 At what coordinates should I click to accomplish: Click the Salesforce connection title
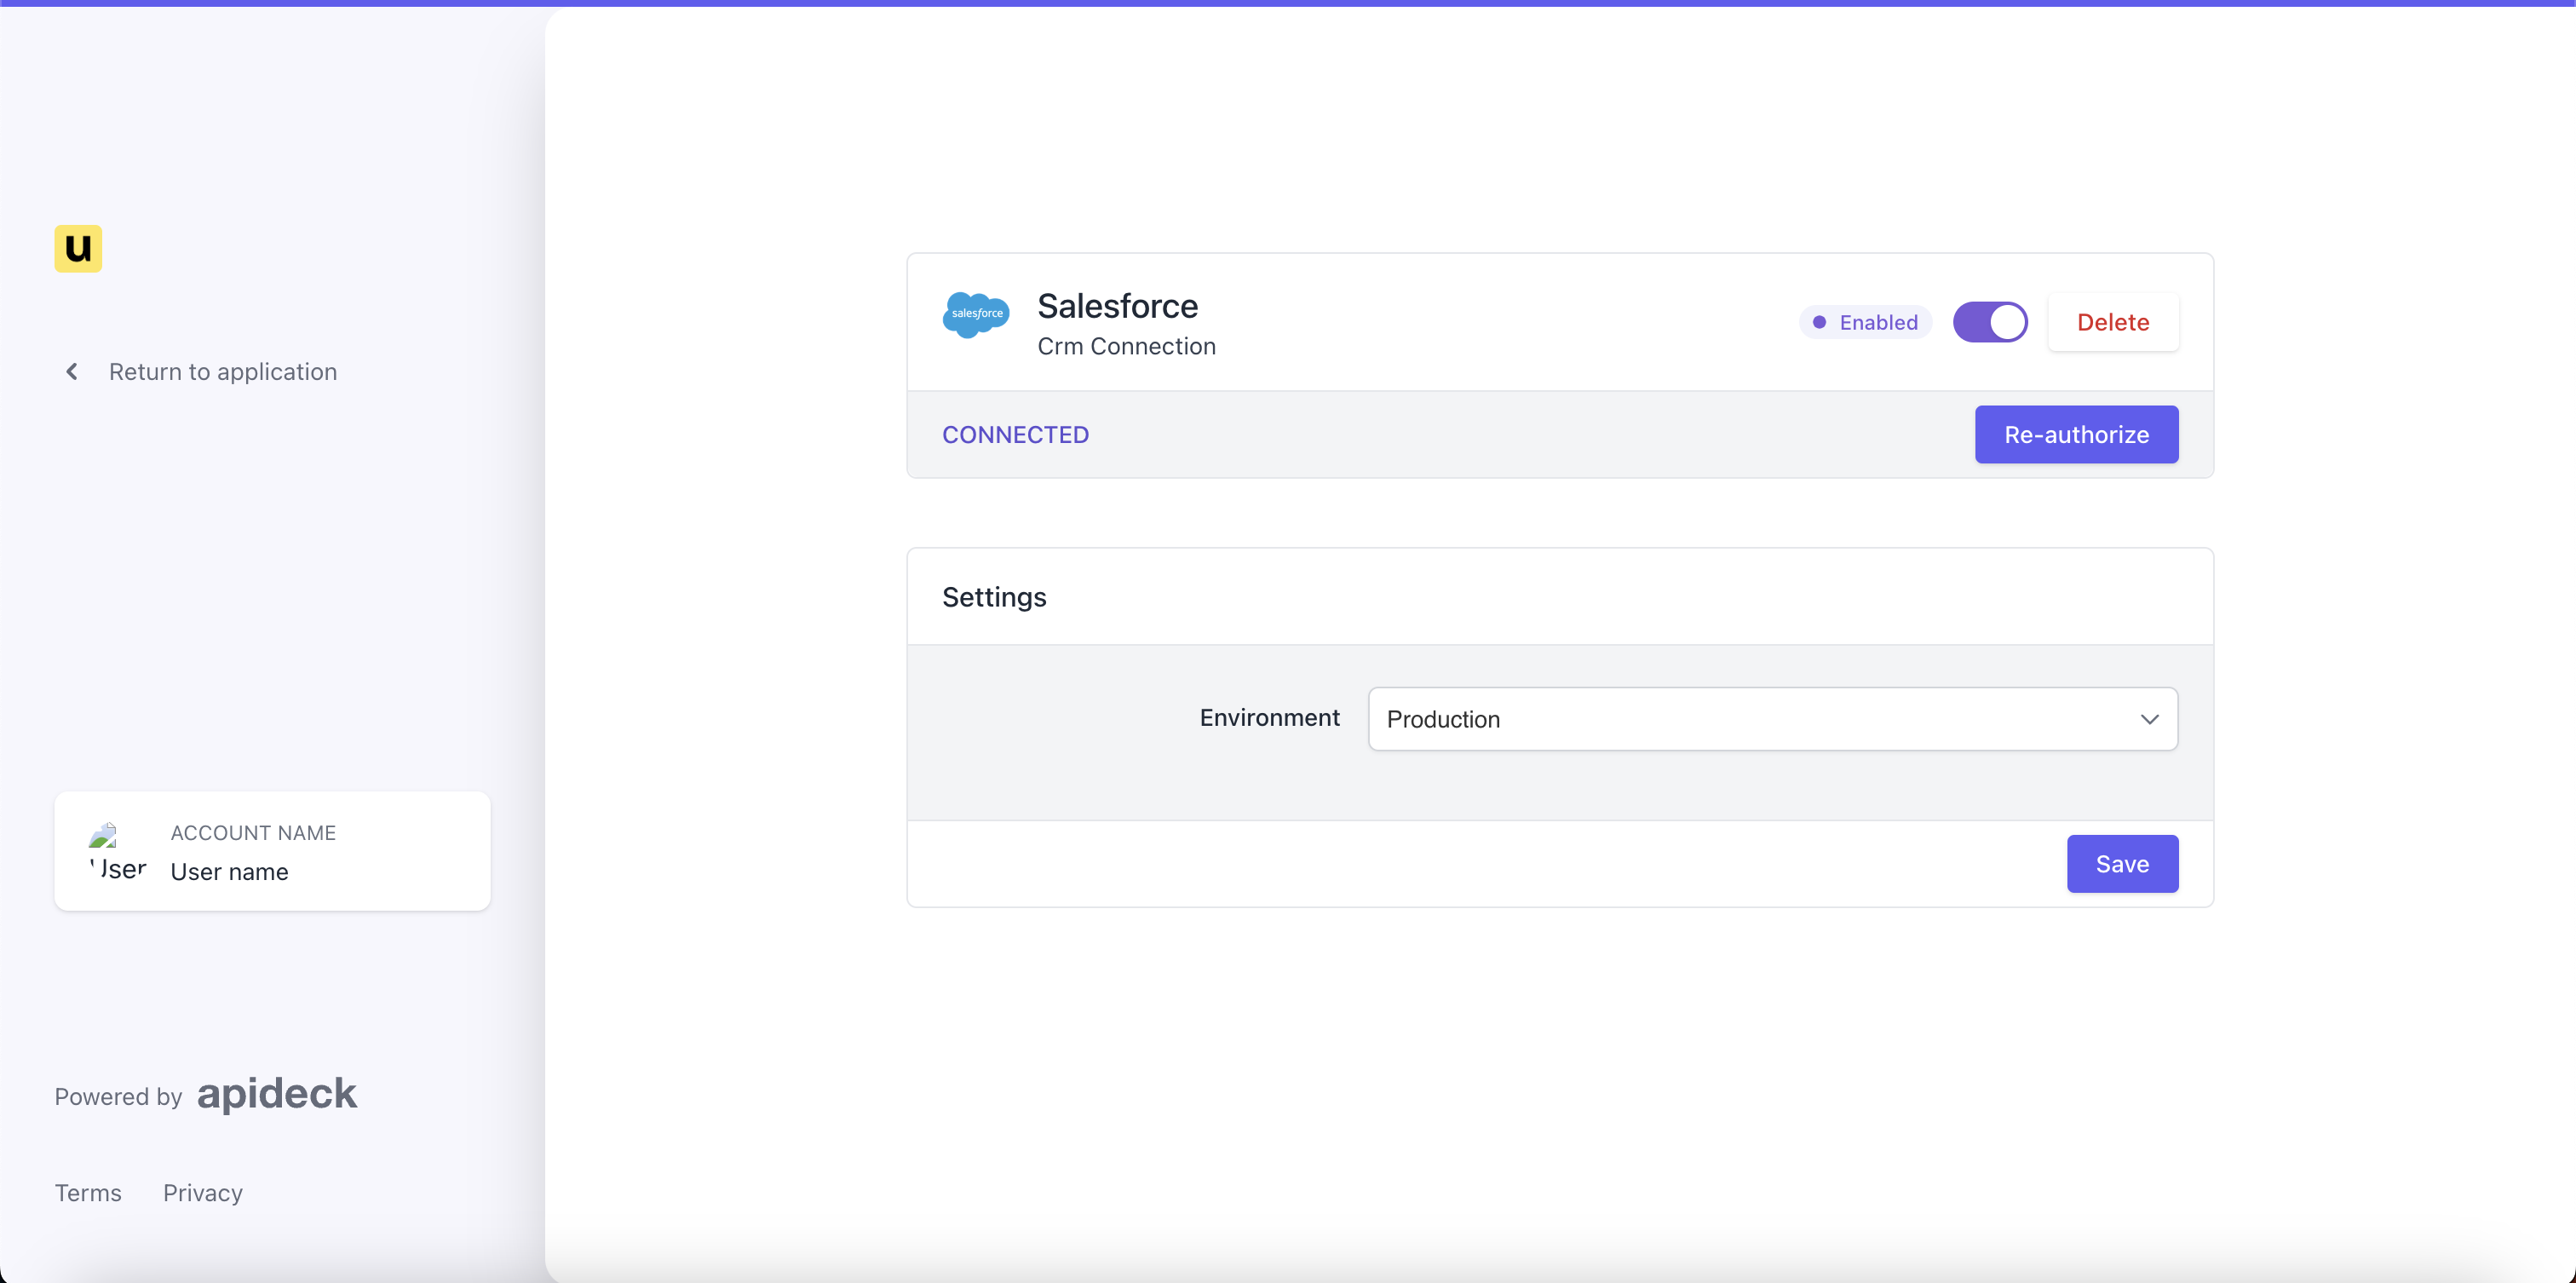click(1117, 306)
